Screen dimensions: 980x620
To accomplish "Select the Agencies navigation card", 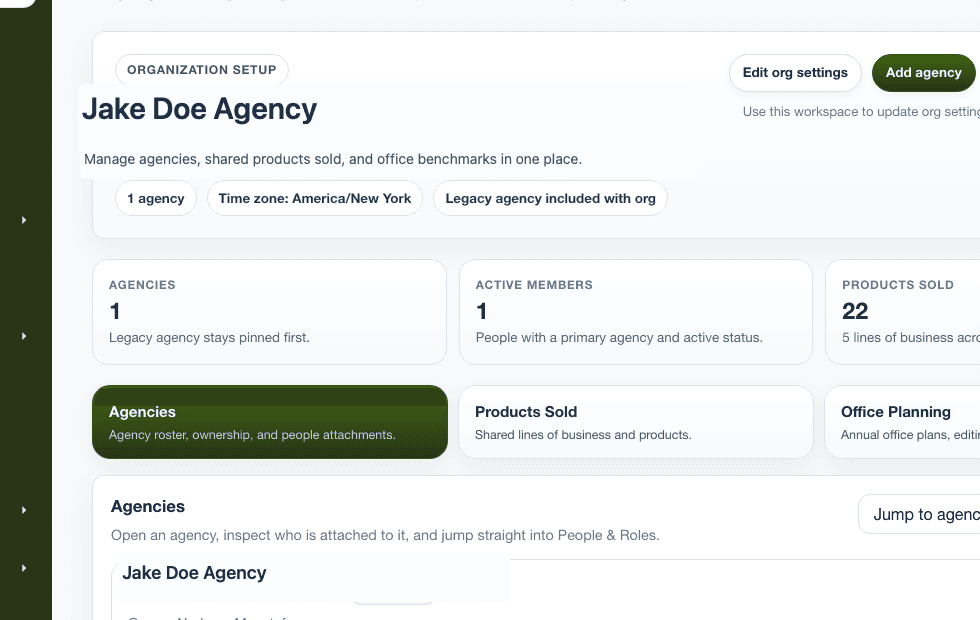I will 269,421.
